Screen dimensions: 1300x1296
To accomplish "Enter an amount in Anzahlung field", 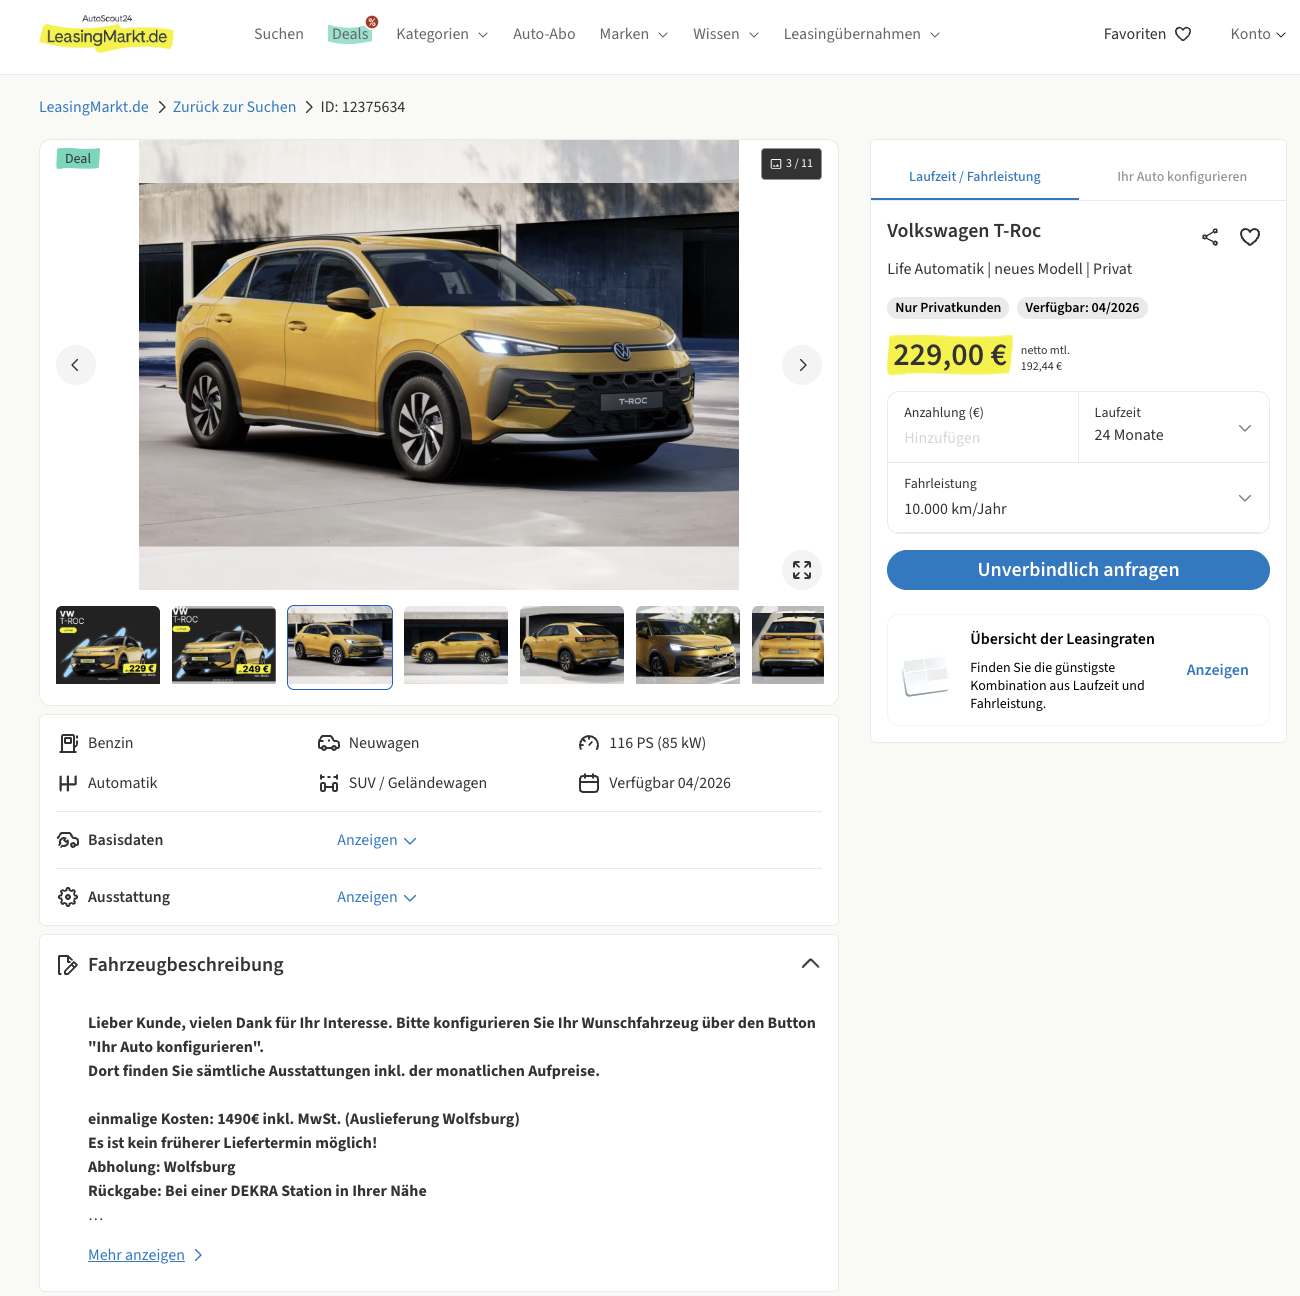I will [x=982, y=438].
